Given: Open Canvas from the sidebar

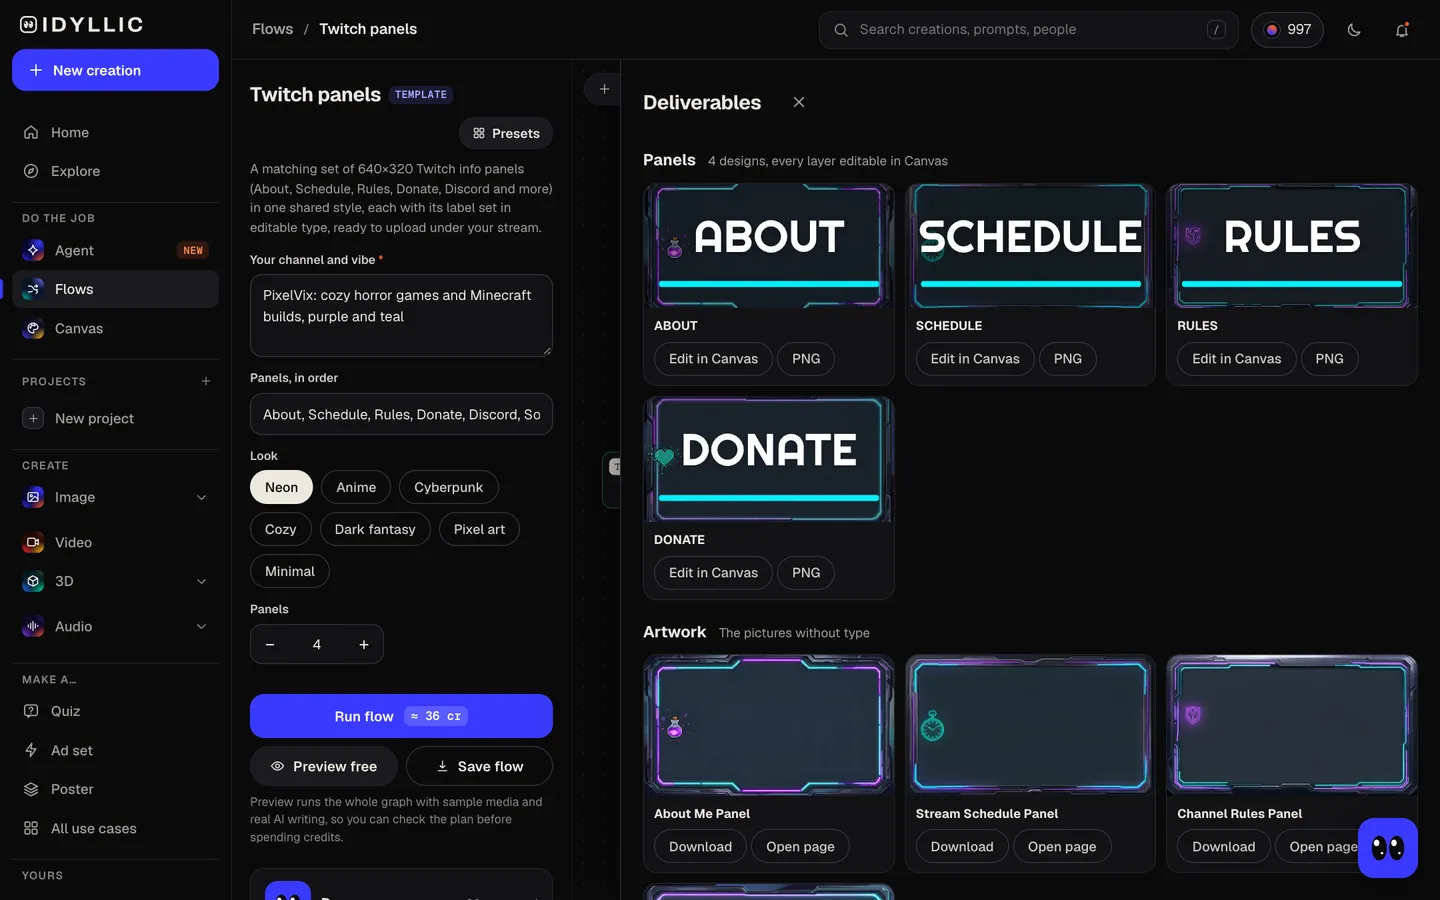Looking at the screenshot, I should [115, 328].
